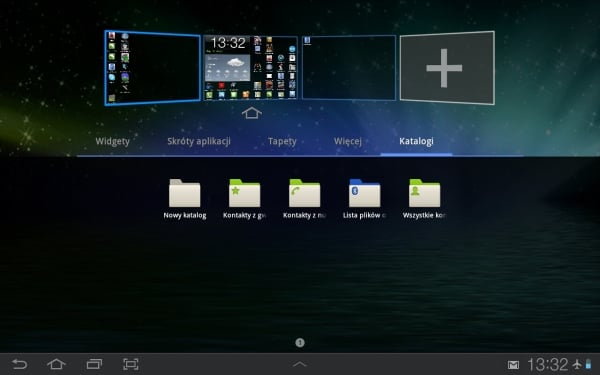Viewport: 600px width, 375px height.
Task: Expand the mini apps tray arrow
Action: [300, 364]
